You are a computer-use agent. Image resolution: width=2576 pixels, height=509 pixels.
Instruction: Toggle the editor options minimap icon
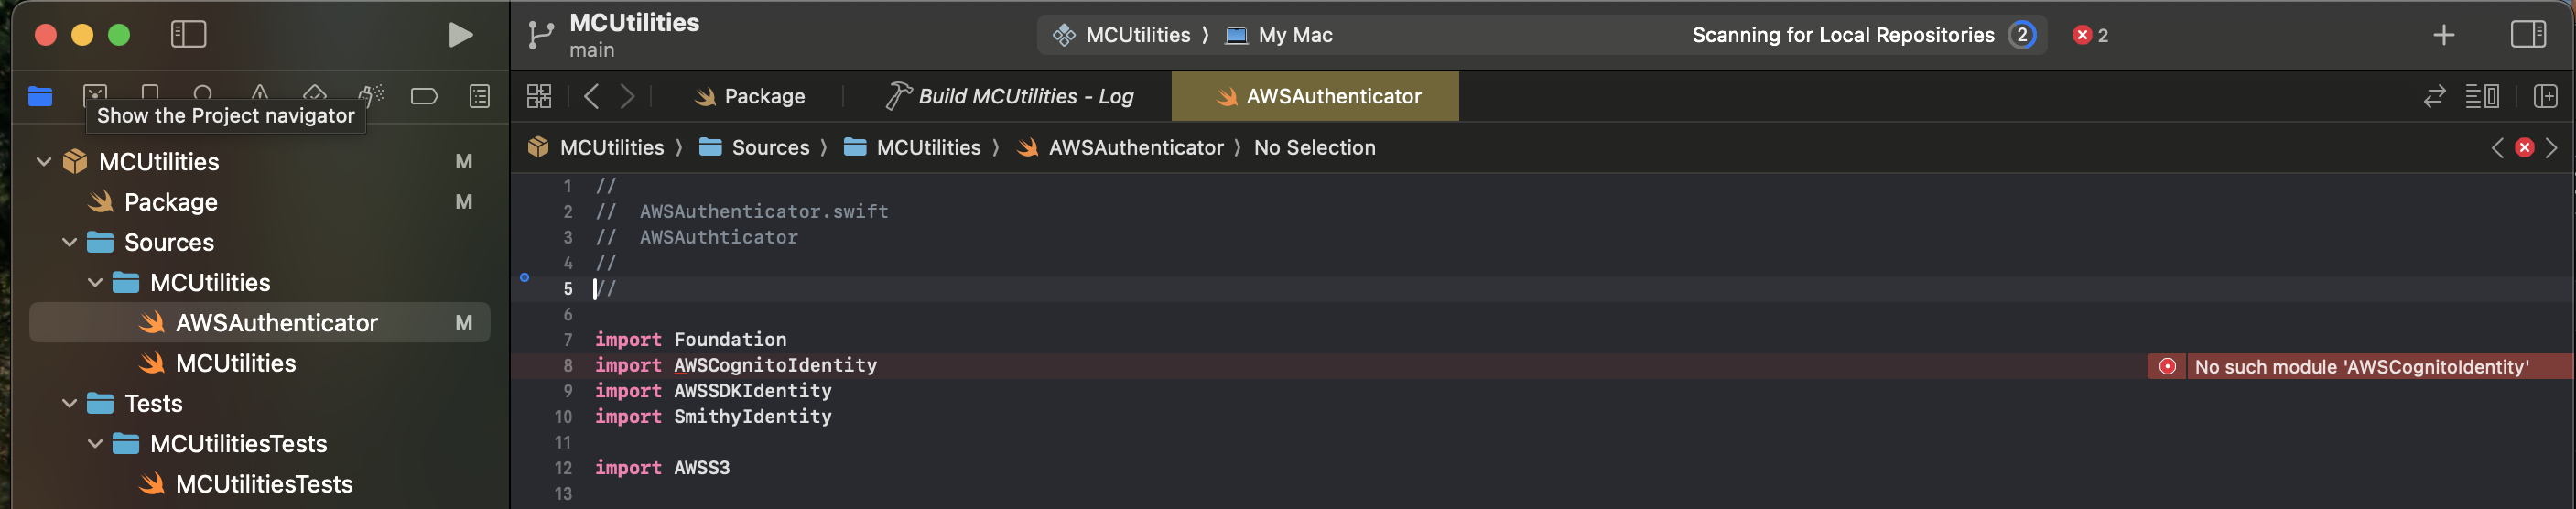click(x=2482, y=96)
